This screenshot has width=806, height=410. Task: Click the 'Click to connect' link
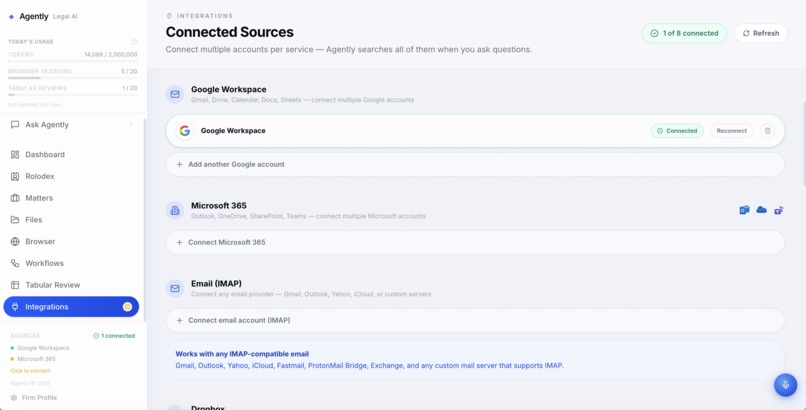(30, 371)
